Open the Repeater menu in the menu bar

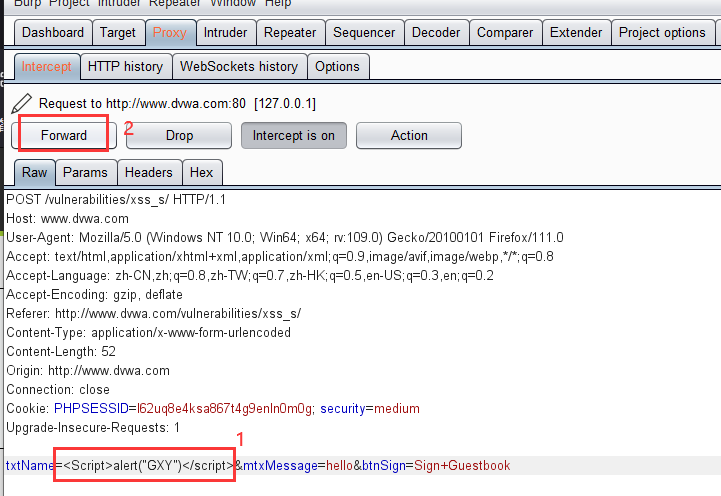[175, 4]
